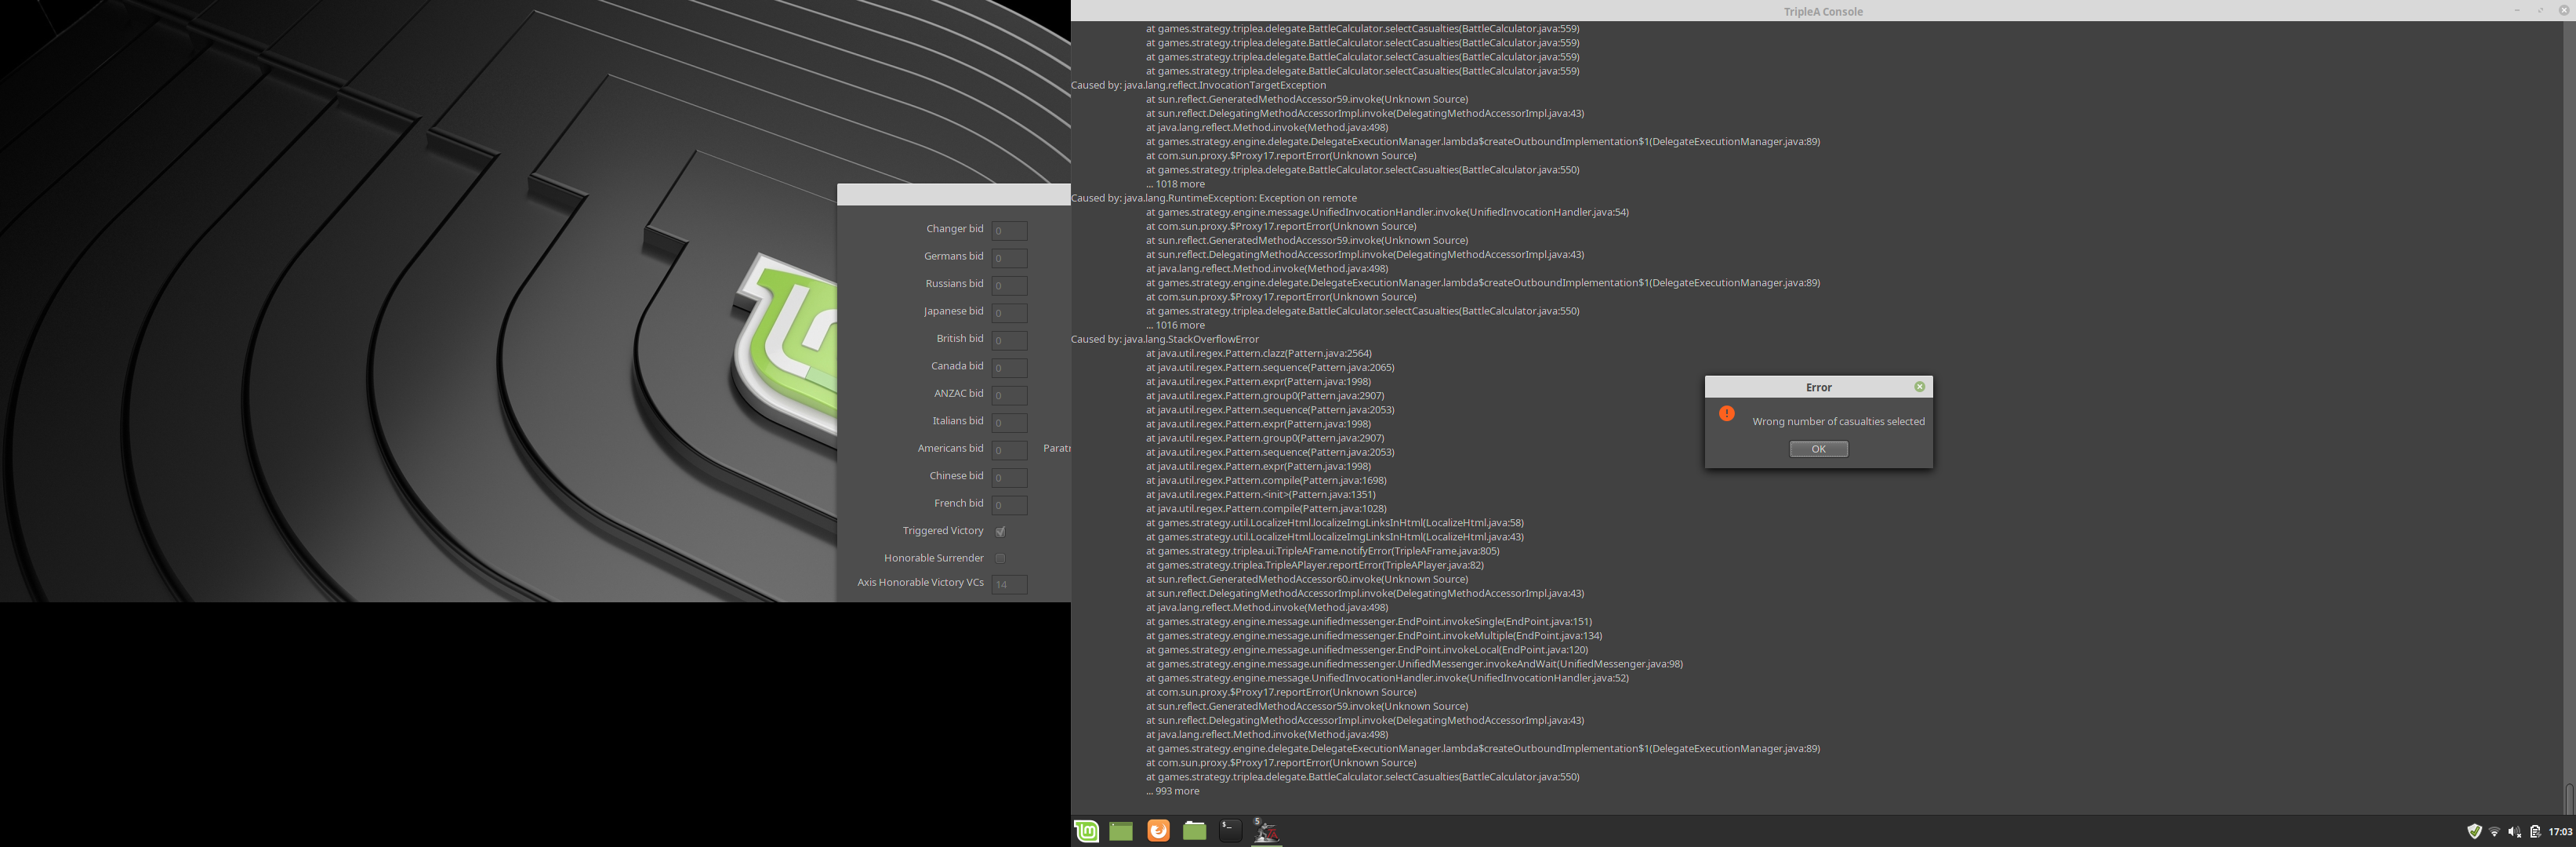Click the Germans bid field

(1009, 258)
